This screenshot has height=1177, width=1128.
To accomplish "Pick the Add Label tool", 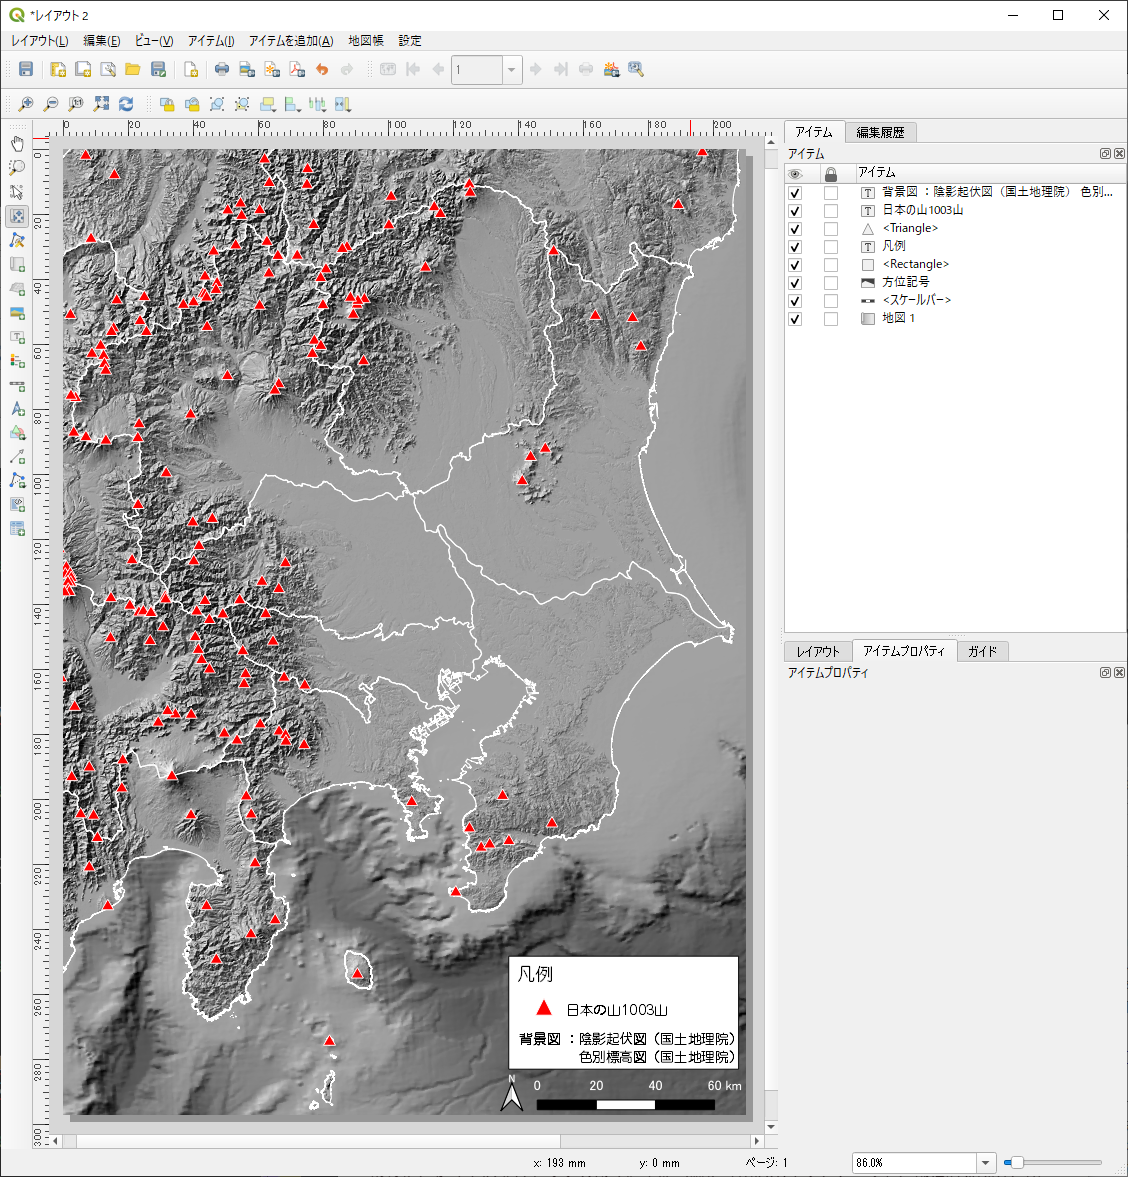I will pyautogui.click(x=17, y=337).
